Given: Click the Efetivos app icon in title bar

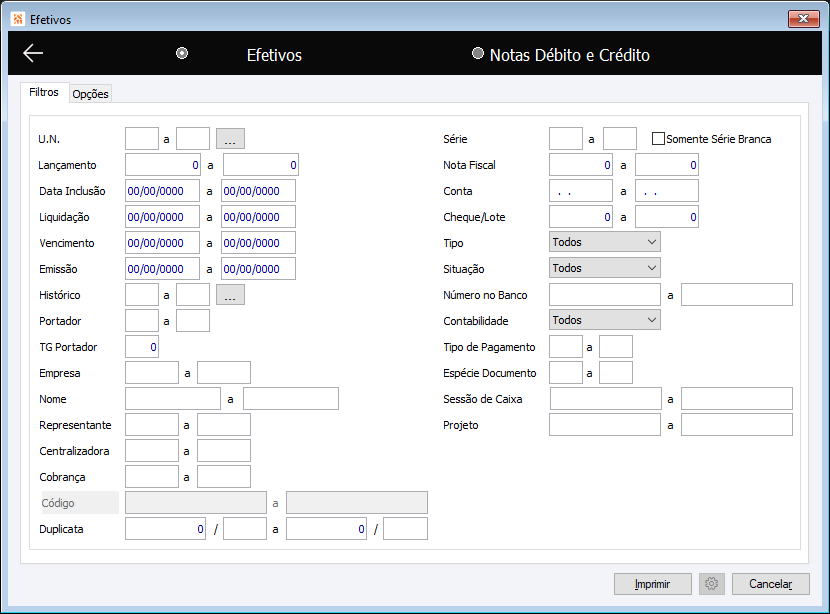Looking at the screenshot, I should [x=17, y=19].
